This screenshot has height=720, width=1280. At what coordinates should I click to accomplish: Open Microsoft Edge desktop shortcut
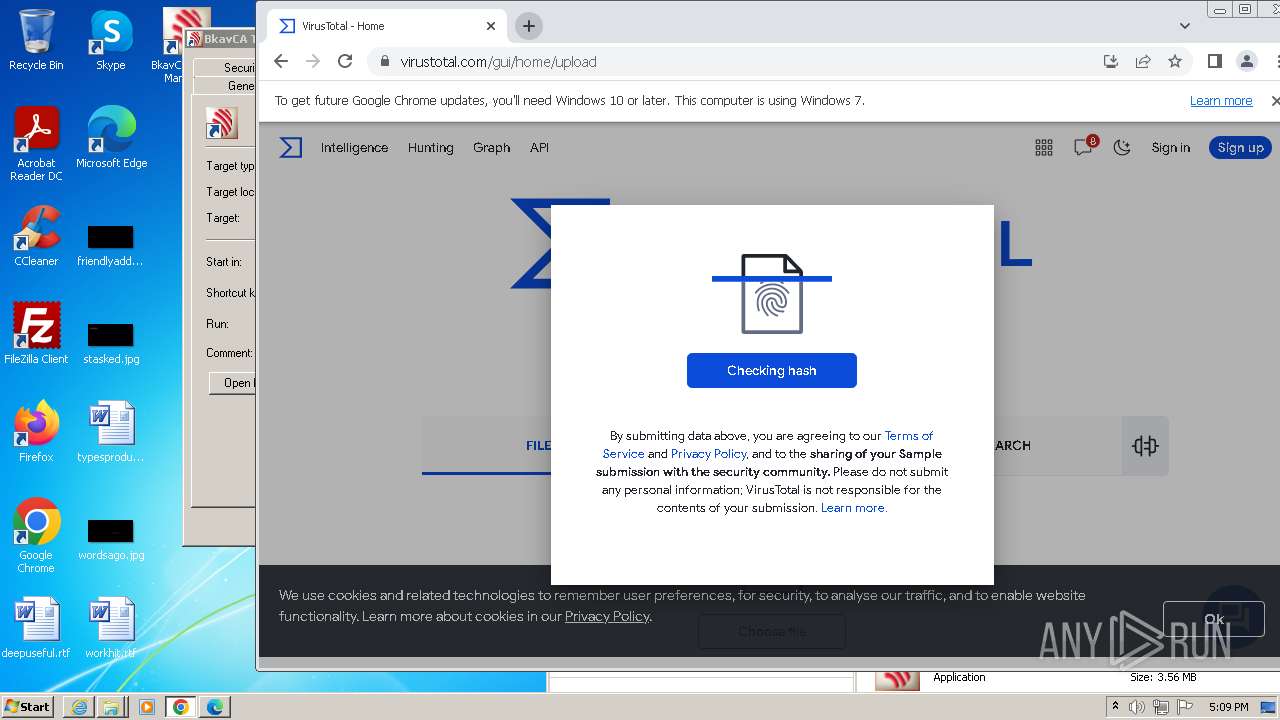111,138
